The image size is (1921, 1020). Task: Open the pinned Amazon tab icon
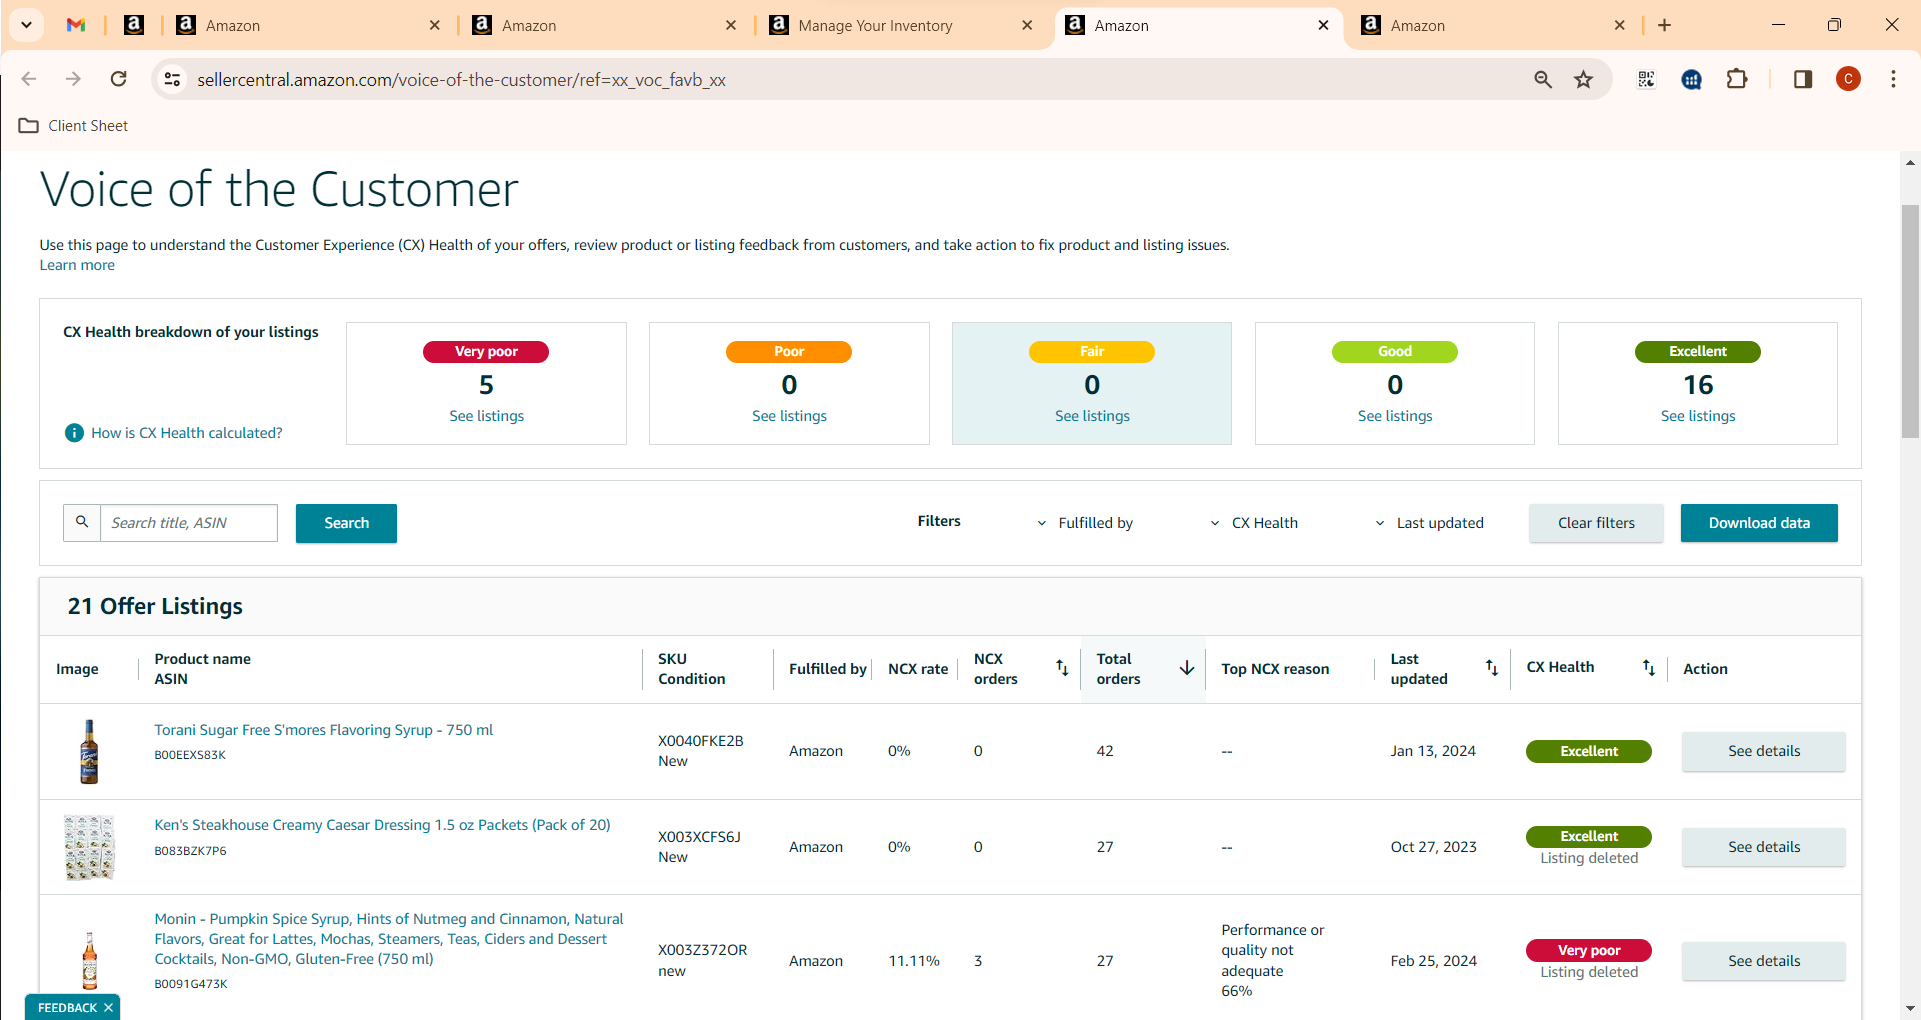pyautogui.click(x=134, y=25)
